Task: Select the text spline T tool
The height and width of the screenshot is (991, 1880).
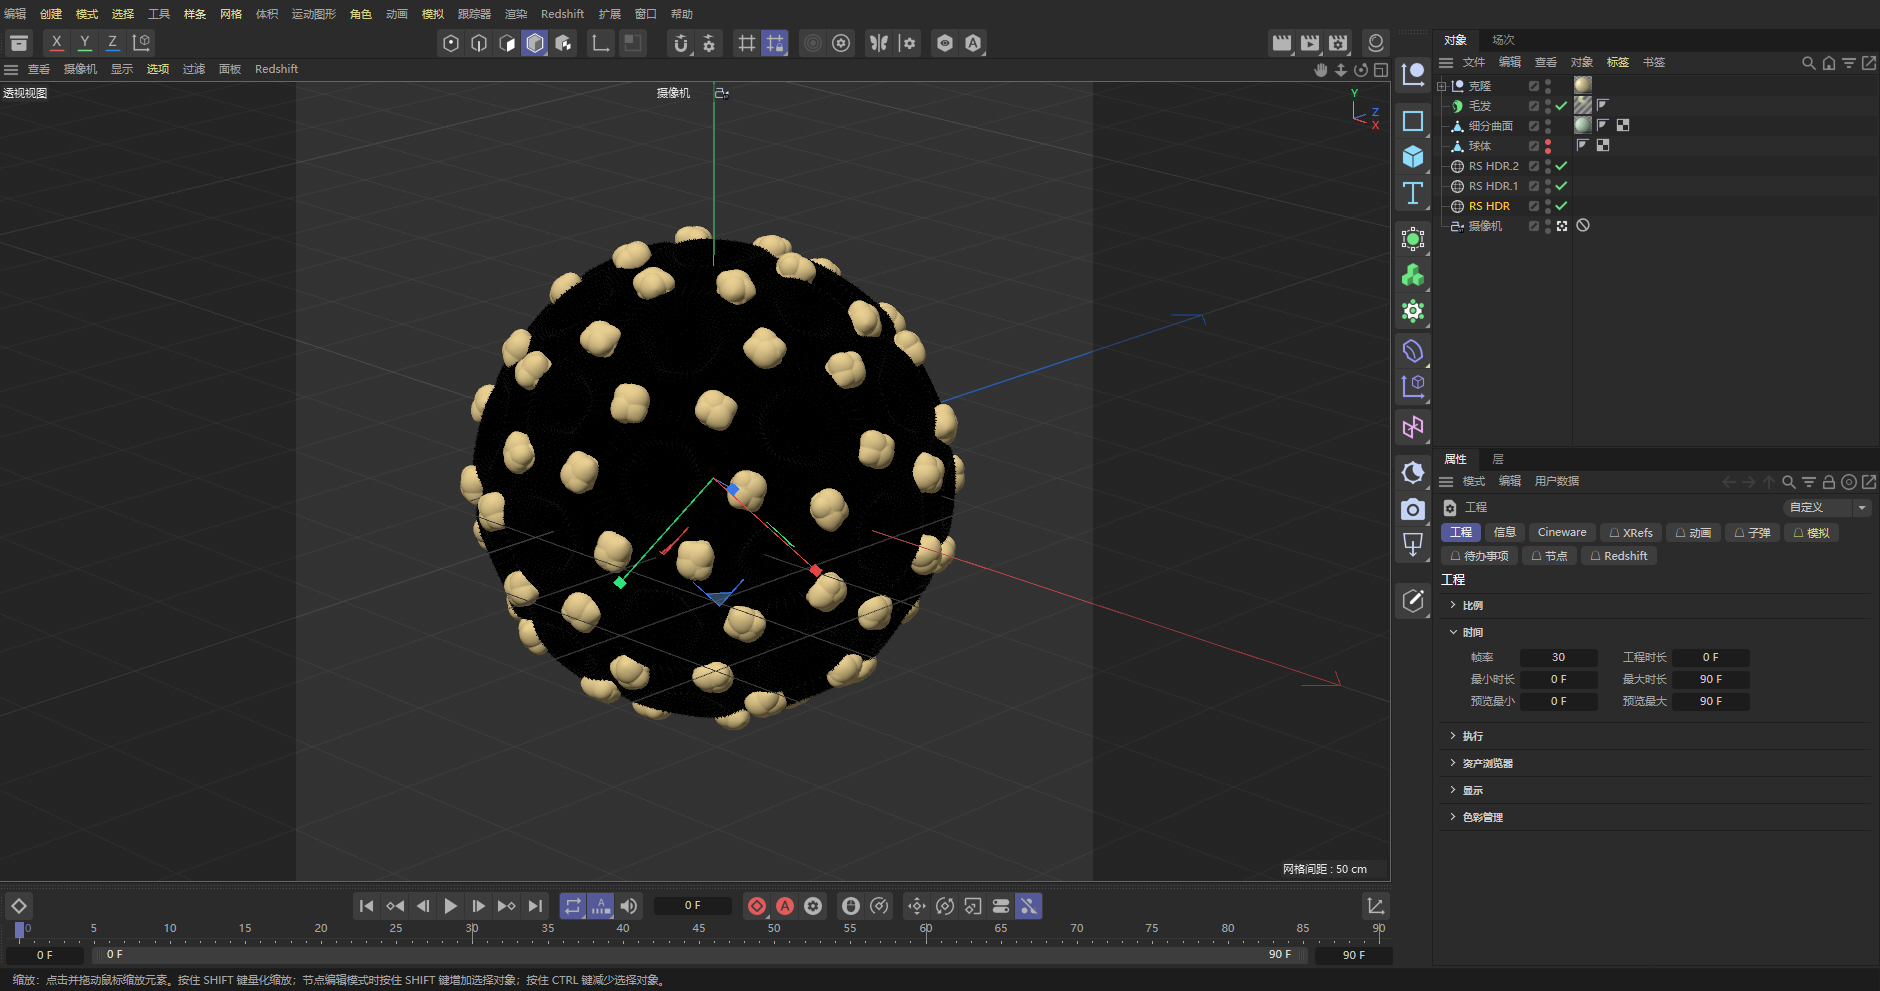Action: point(1413,193)
